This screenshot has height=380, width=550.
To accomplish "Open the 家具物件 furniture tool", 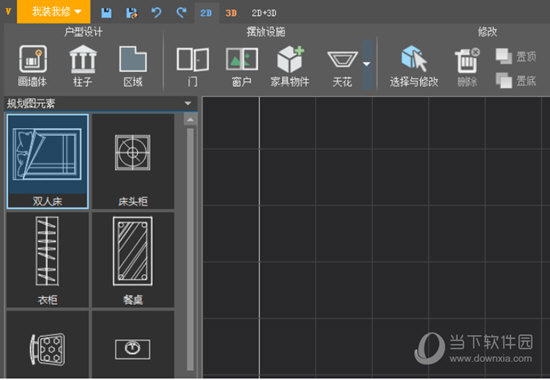I will point(290,67).
